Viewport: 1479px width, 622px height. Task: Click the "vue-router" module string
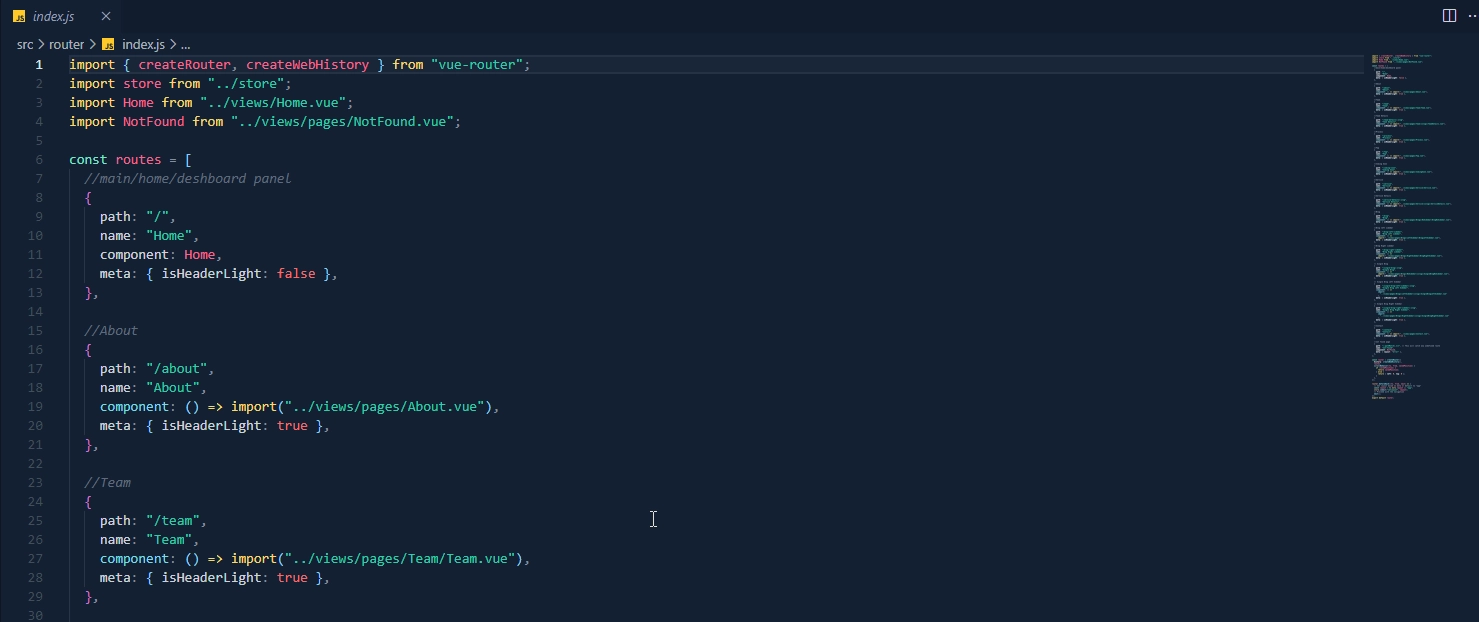tap(480, 64)
